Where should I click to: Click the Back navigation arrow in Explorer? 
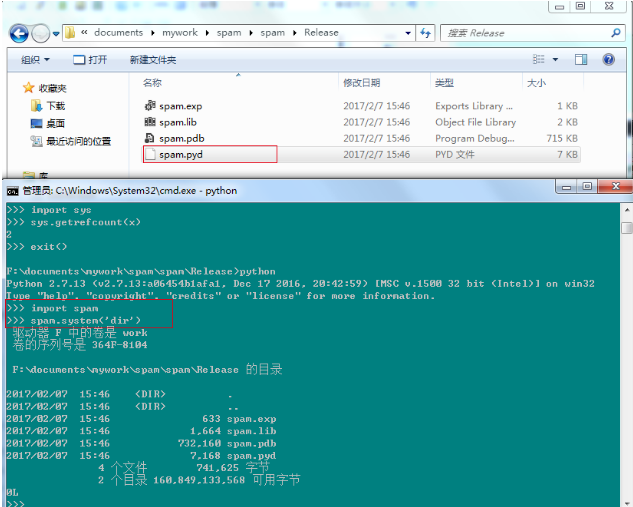[x=19, y=33]
